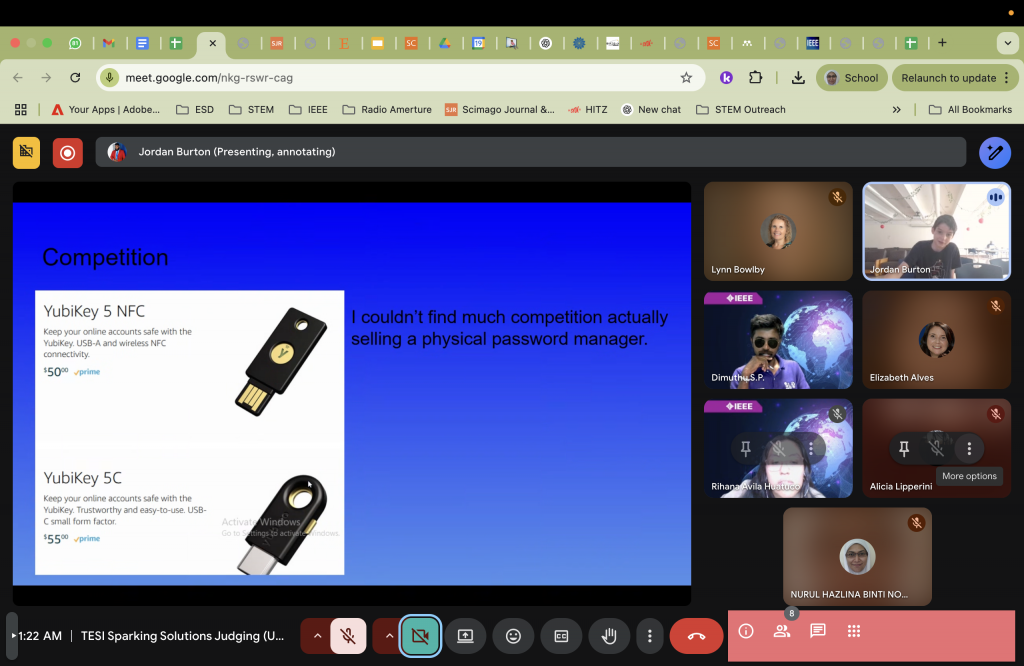Open the Chrome extensions puzzle icon
Image resolution: width=1024 pixels, height=666 pixels.
(x=756, y=78)
